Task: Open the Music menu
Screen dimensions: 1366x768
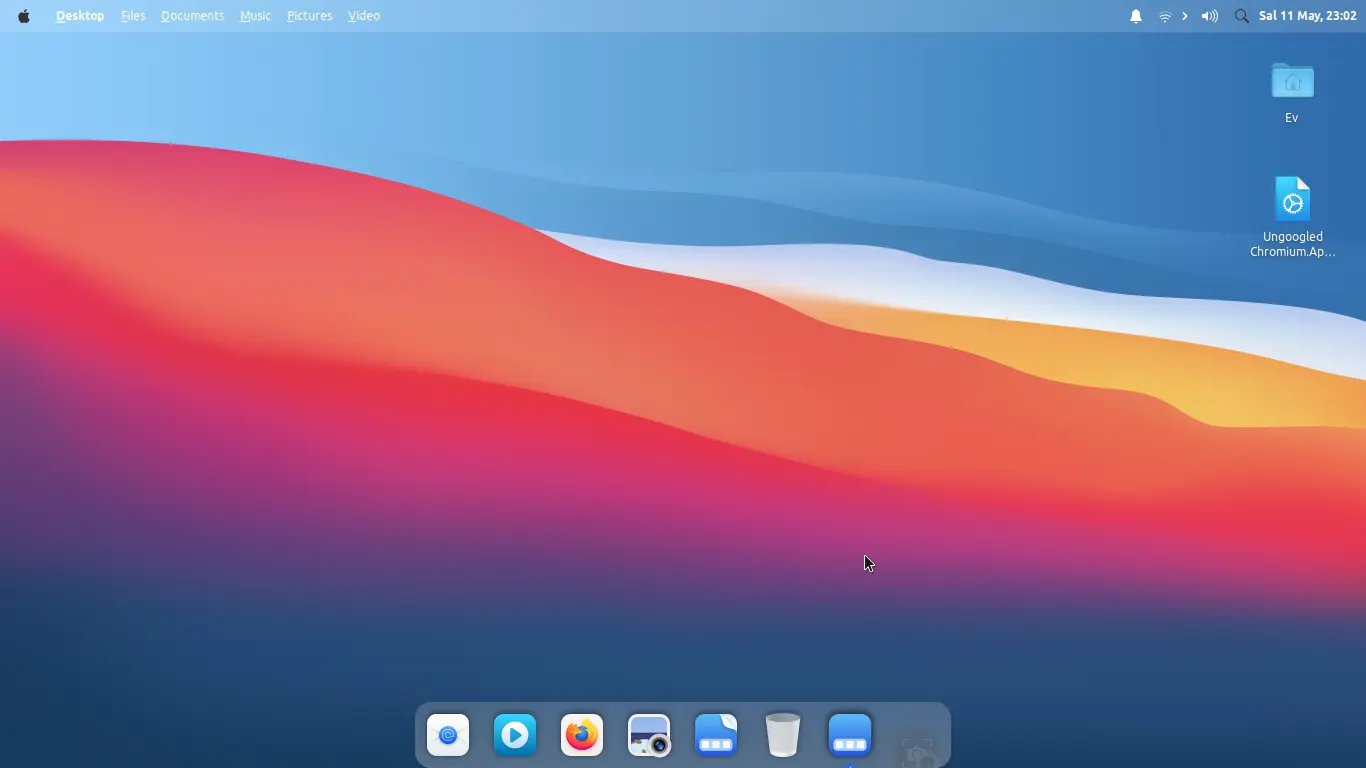Action: click(x=255, y=16)
